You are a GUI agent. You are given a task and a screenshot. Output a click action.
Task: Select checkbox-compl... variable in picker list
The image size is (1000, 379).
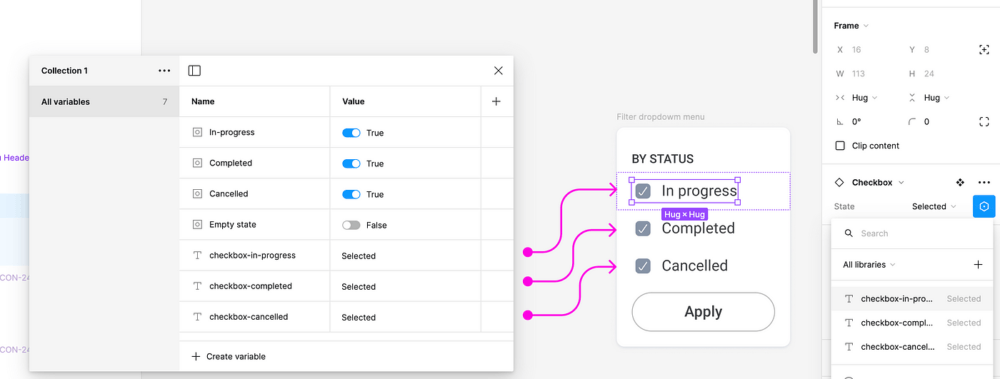point(912,323)
